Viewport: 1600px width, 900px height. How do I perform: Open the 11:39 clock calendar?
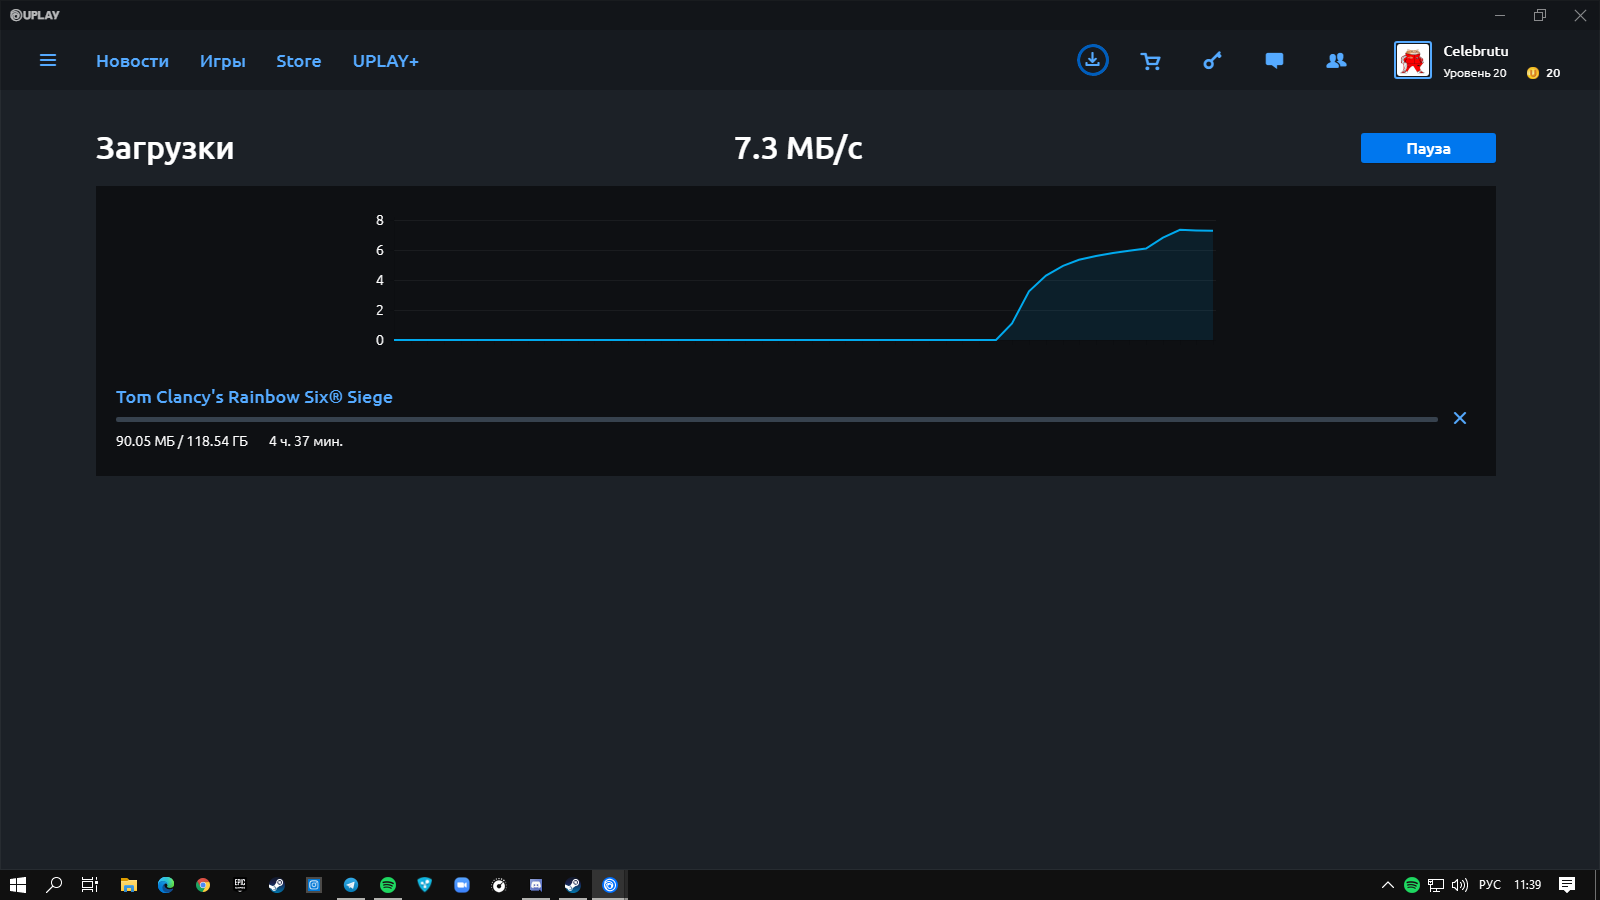click(x=1527, y=885)
